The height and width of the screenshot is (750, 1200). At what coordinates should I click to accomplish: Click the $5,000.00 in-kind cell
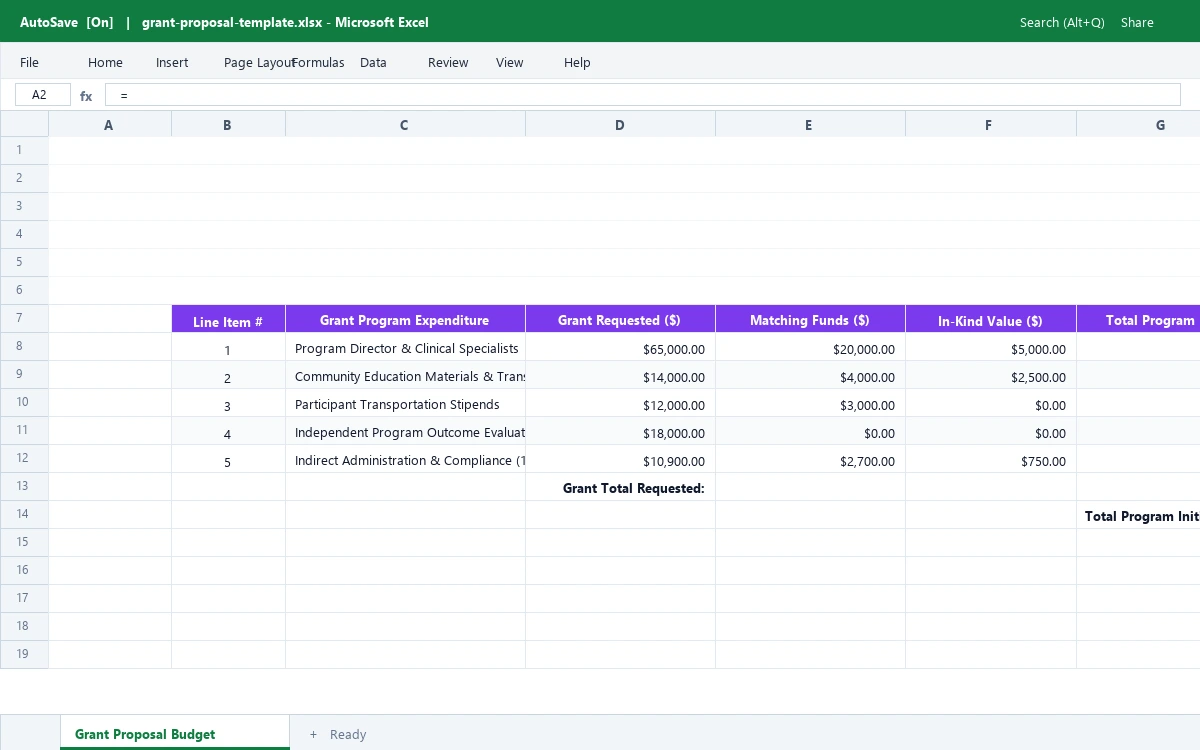pos(990,347)
